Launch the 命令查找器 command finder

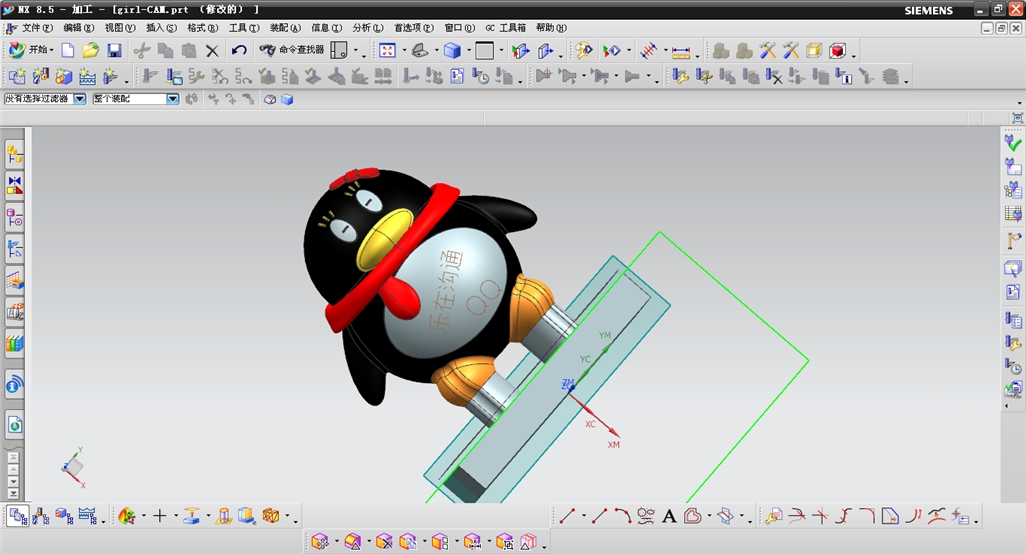pyautogui.click(x=292, y=50)
